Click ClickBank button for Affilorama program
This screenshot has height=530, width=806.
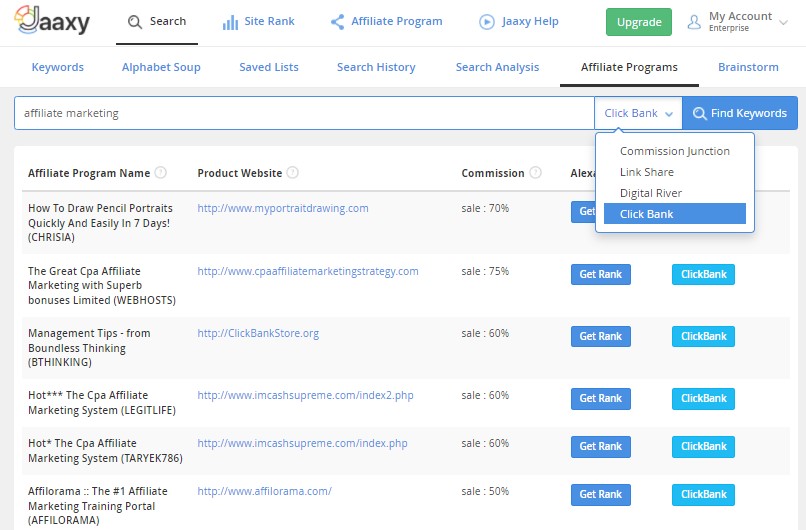point(703,495)
